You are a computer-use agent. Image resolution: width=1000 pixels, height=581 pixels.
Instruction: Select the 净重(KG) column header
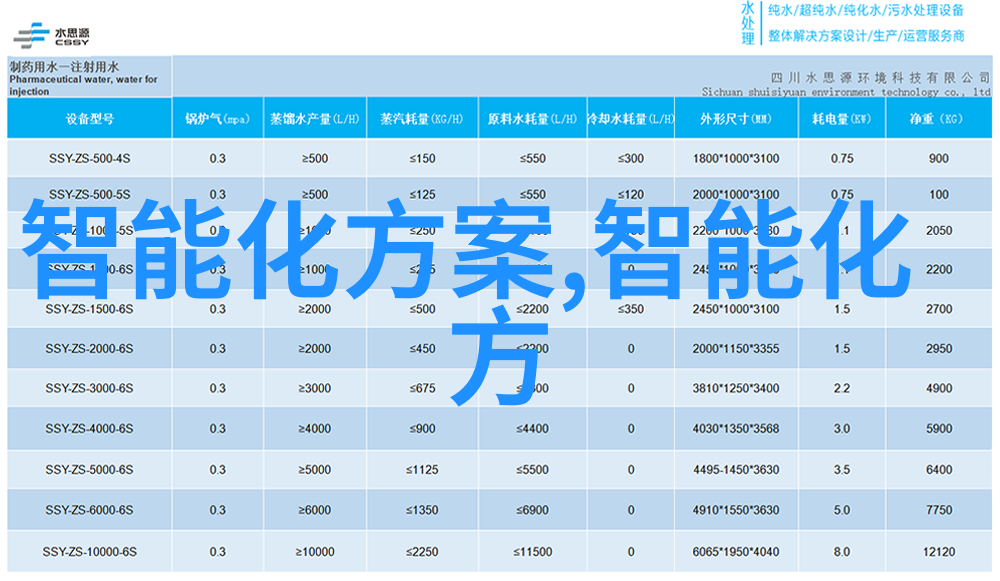coord(938,119)
